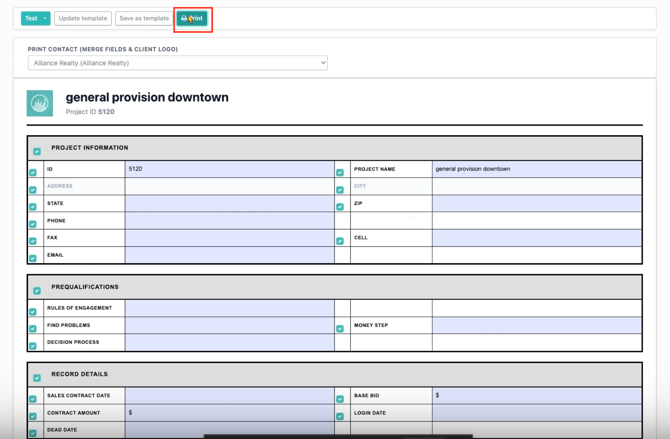Click the Fax value field
This screenshot has height=439, width=670.
(x=230, y=238)
